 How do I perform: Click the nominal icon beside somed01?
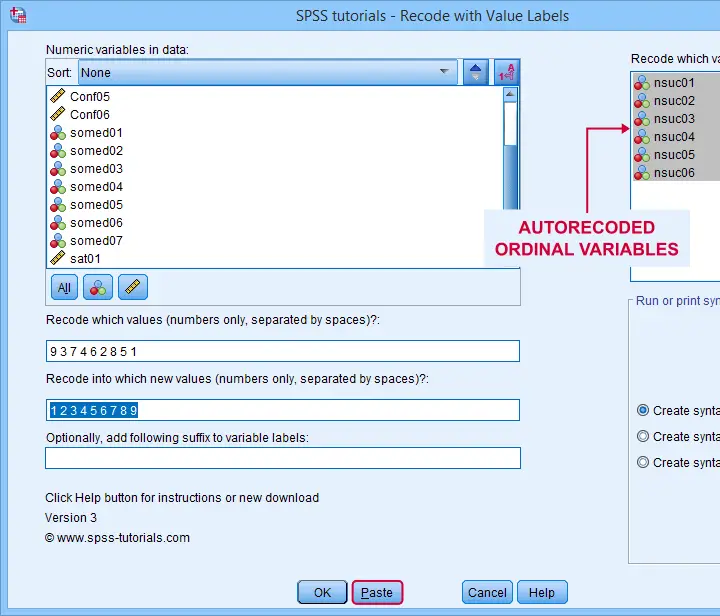point(58,133)
